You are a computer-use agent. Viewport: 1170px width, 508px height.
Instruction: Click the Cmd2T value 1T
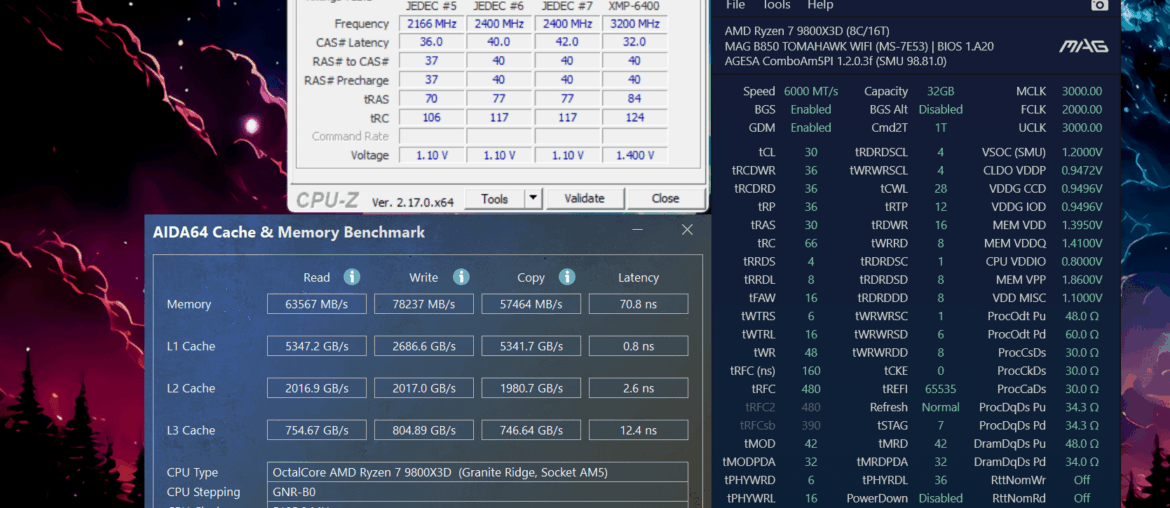(x=940, y=128)
